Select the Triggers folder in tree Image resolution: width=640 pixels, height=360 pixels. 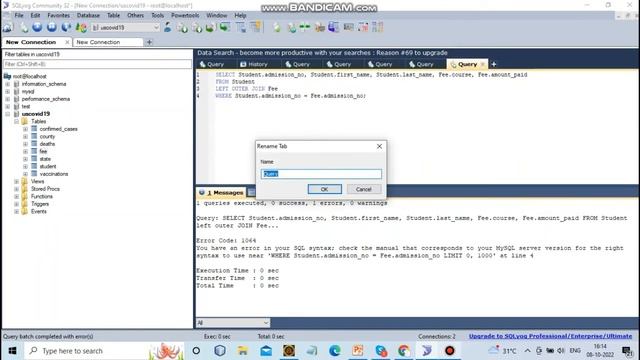pyautogui.click(x=40, y=204)
